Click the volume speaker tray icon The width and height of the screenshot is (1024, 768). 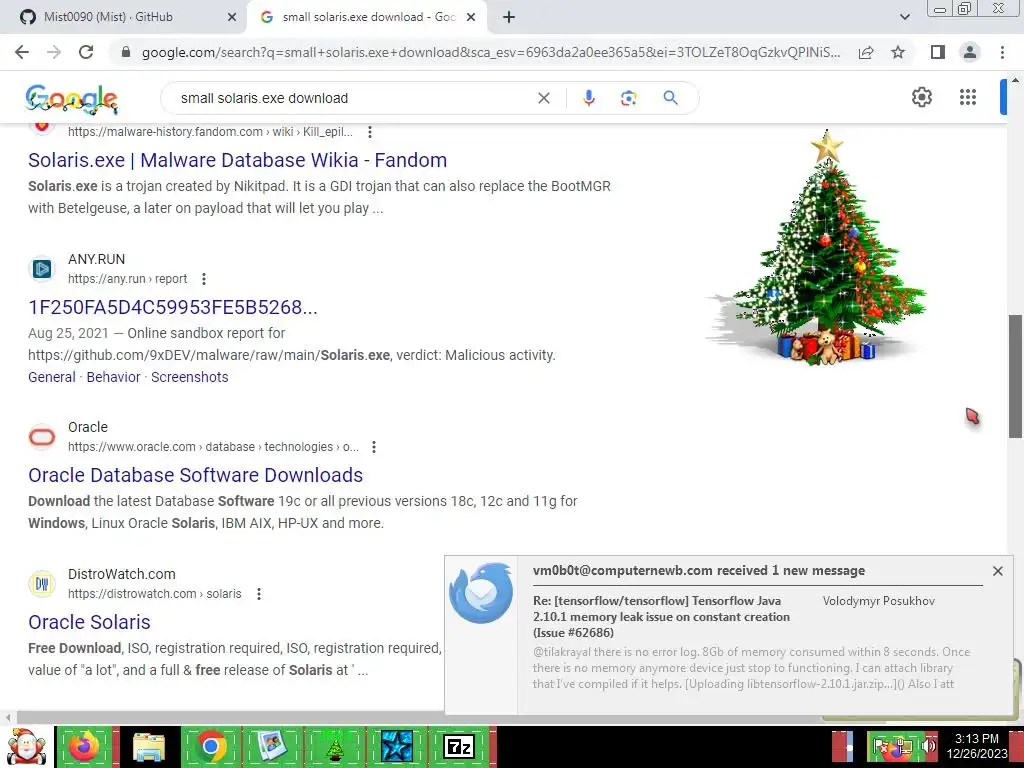tap(927, 746)
